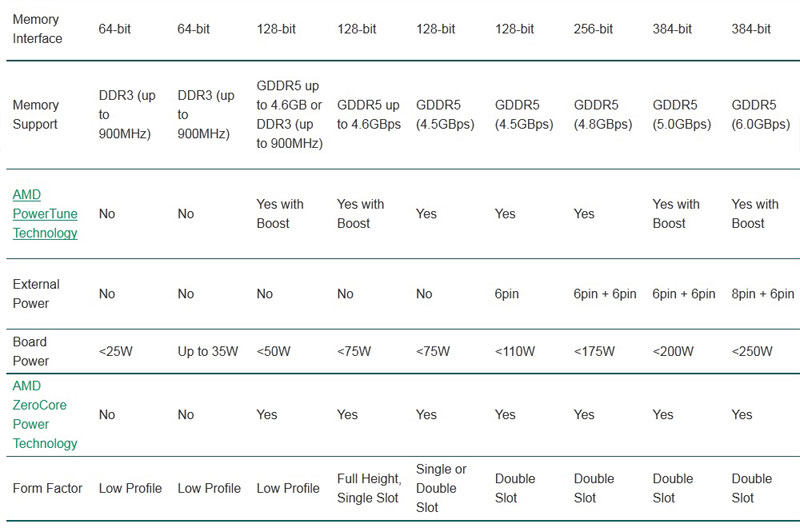Click the Full Height, Single Slot cell

tap(369, 488)
